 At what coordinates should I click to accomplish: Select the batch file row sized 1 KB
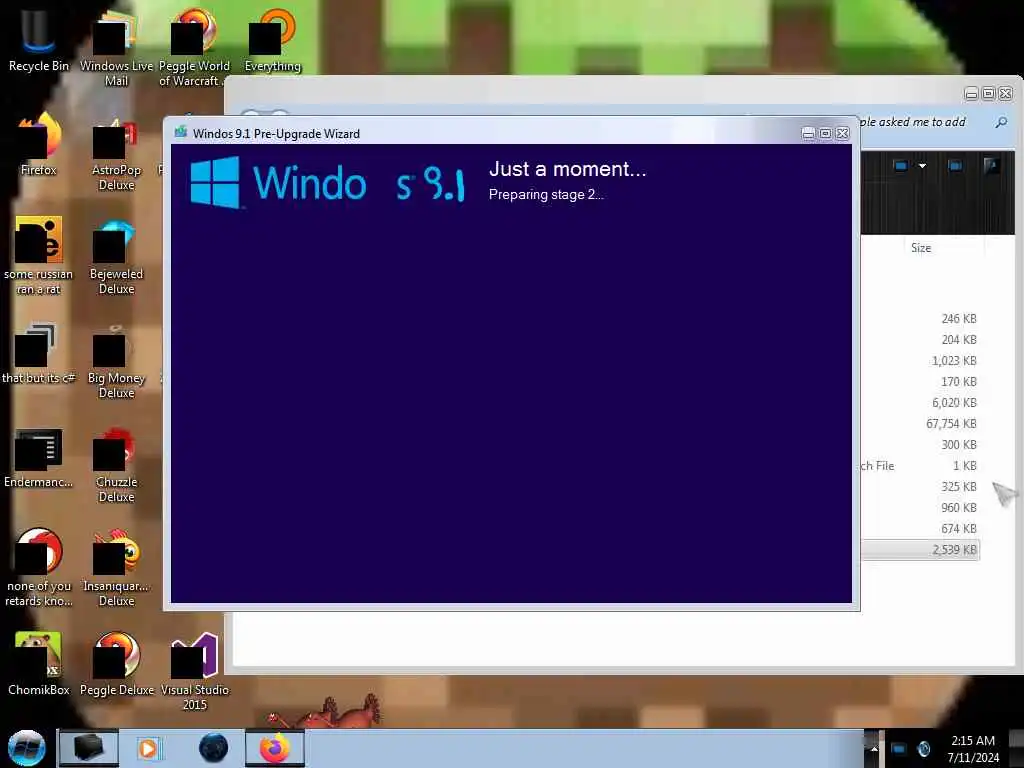920,466
